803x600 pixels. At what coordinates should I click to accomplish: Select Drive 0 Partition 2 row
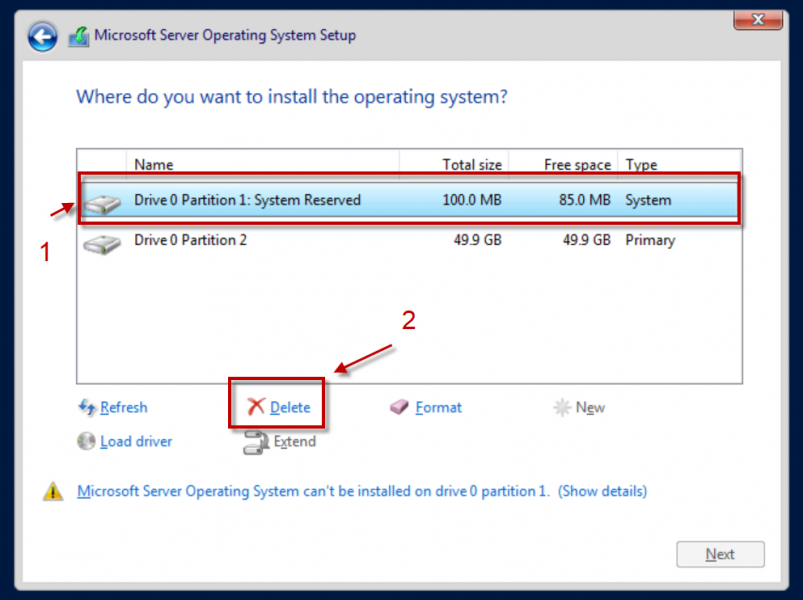409,241
